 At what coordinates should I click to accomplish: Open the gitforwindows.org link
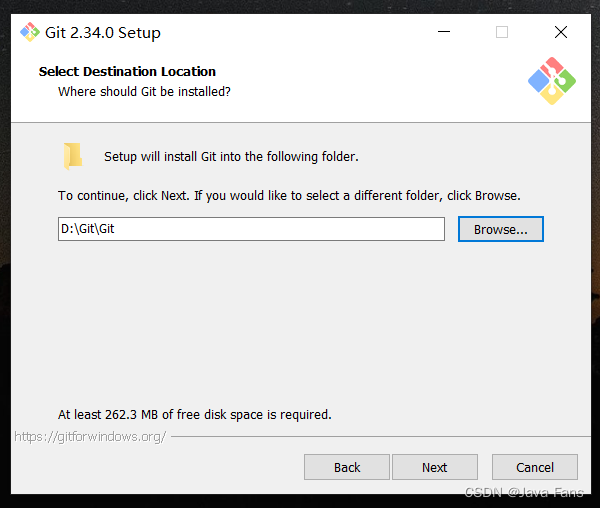point(90,436)
